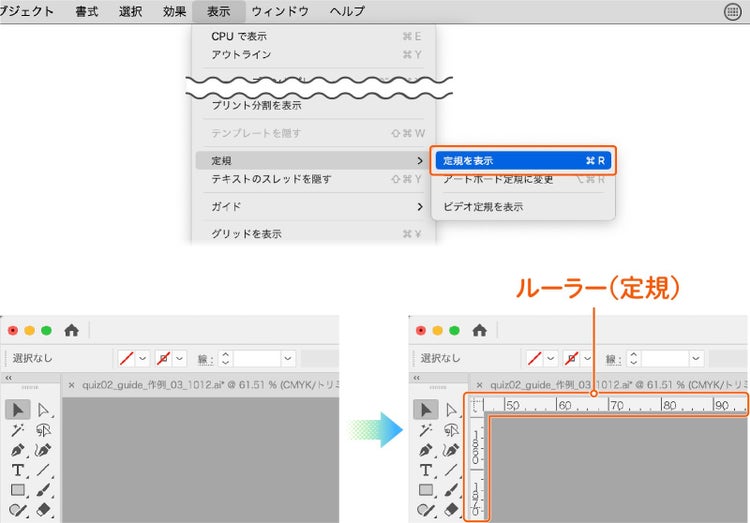750x523 pixels.
Task: Collapse toolbar arrows in left window
Action: pyautogui.click(x=9, y=378)
